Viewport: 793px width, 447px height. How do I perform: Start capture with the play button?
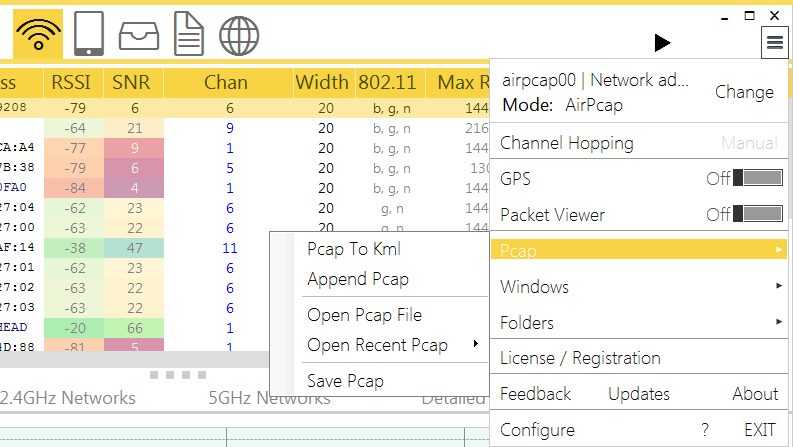point(662,42)
